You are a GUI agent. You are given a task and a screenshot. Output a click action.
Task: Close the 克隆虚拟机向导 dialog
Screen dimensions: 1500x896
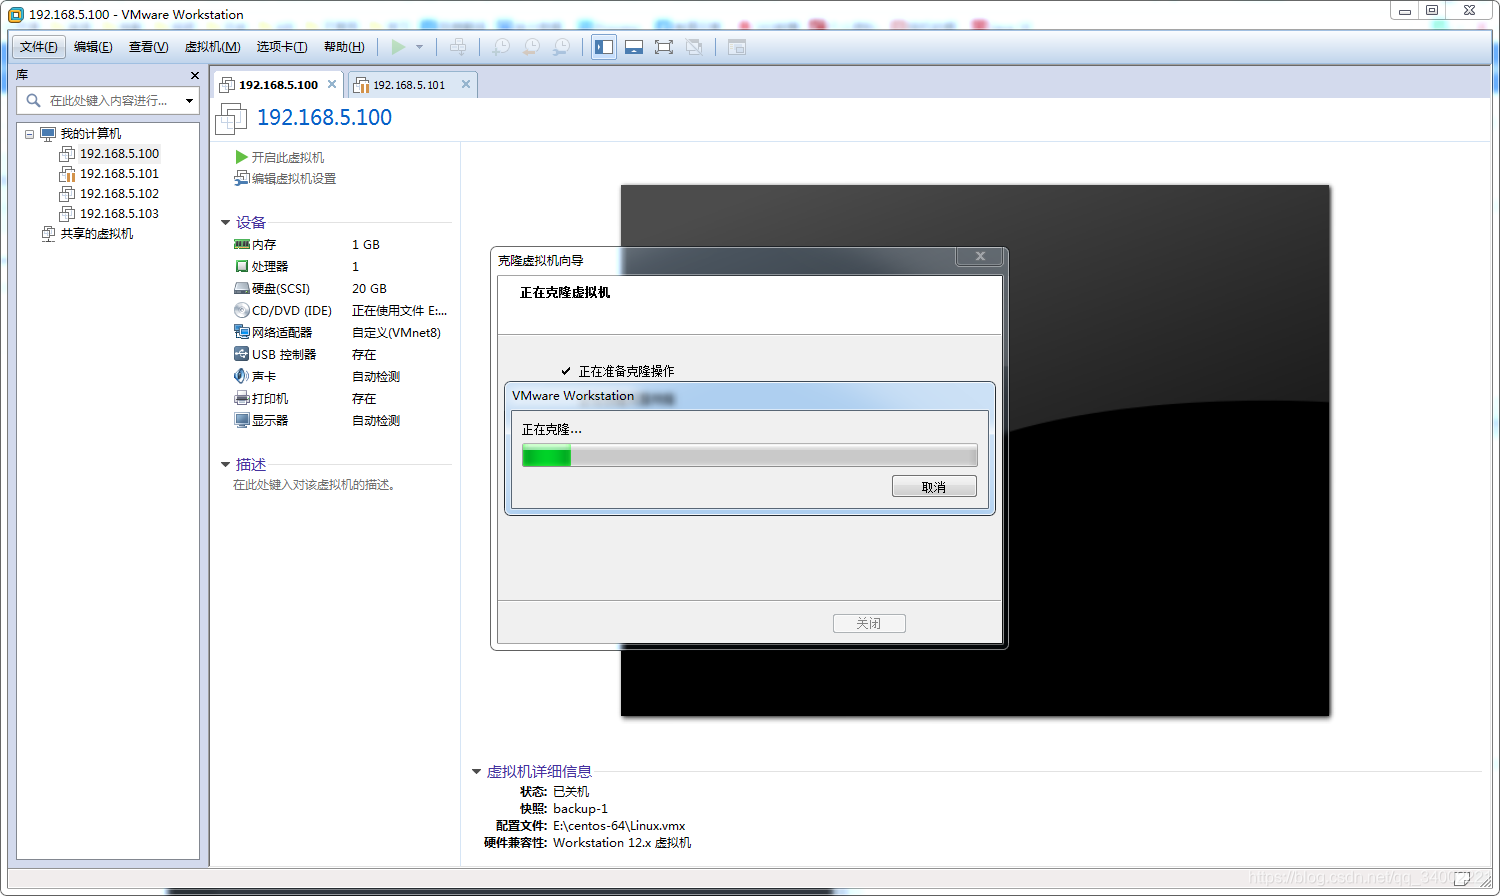[x=980, y=256]
